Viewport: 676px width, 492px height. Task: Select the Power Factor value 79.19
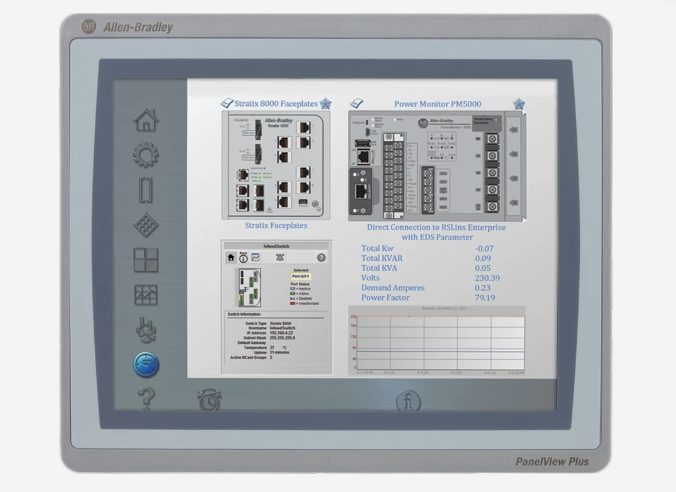[485, 298]
